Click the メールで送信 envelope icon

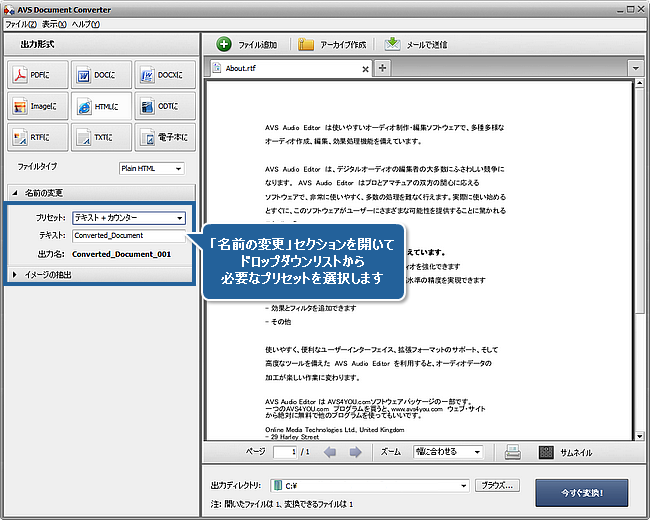coord(392,44)
